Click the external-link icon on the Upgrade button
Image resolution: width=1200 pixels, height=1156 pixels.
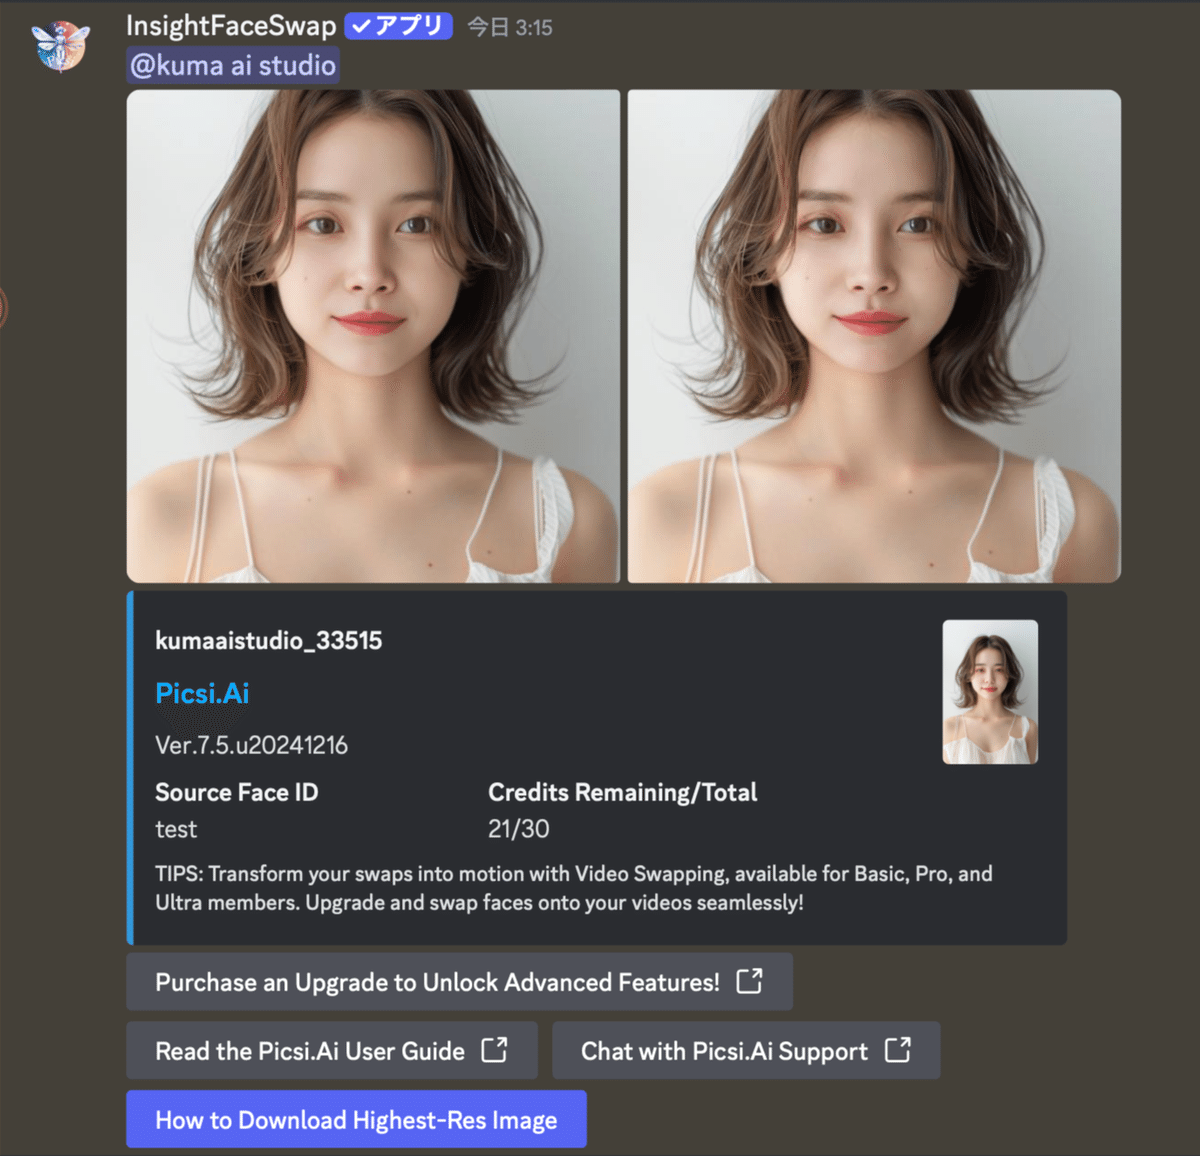click(x=750, y=982)
